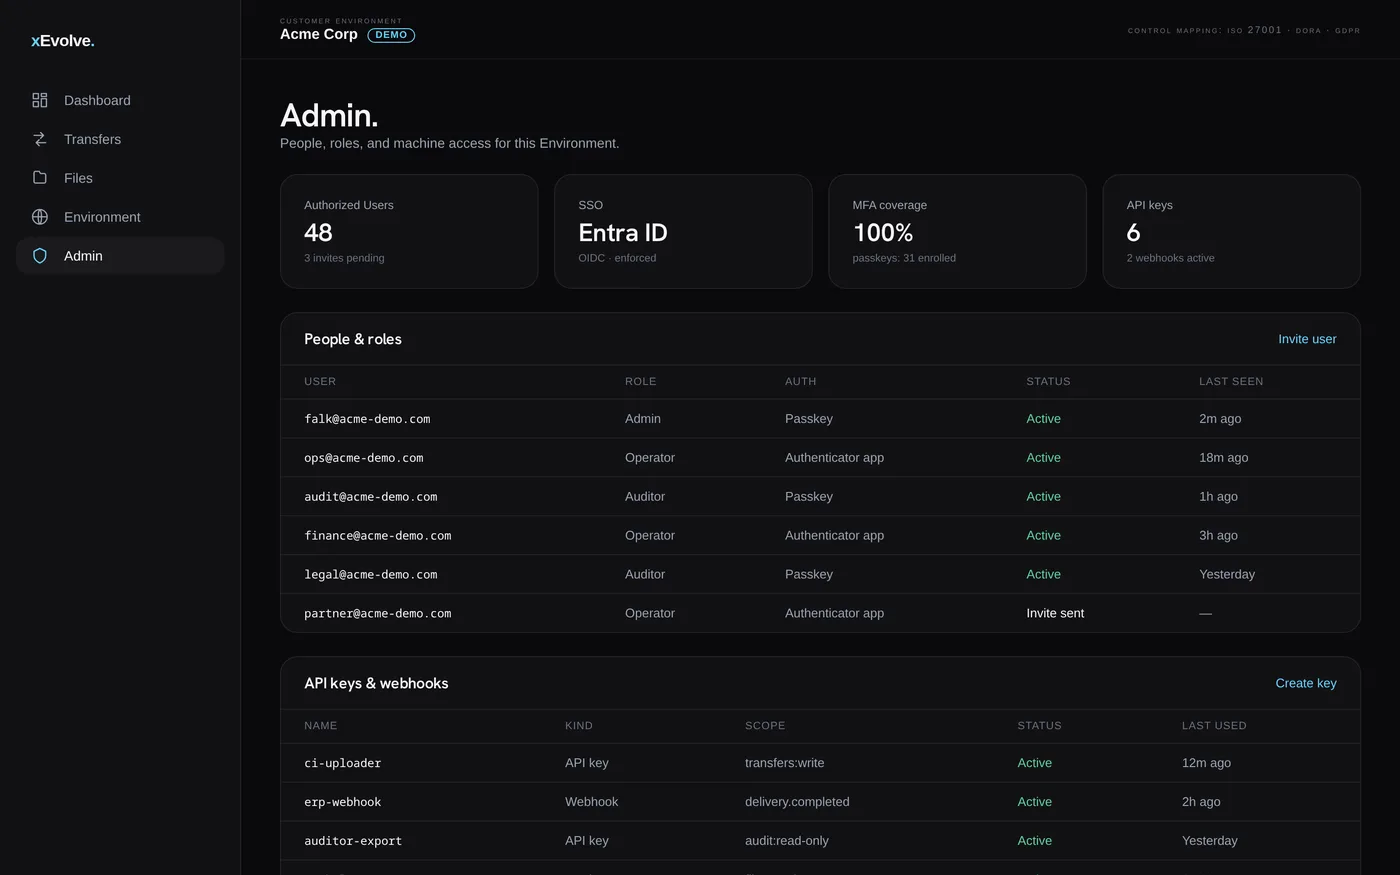
Task: Open the MFA coverage 100% card
Action: click(x=957, y=232)
